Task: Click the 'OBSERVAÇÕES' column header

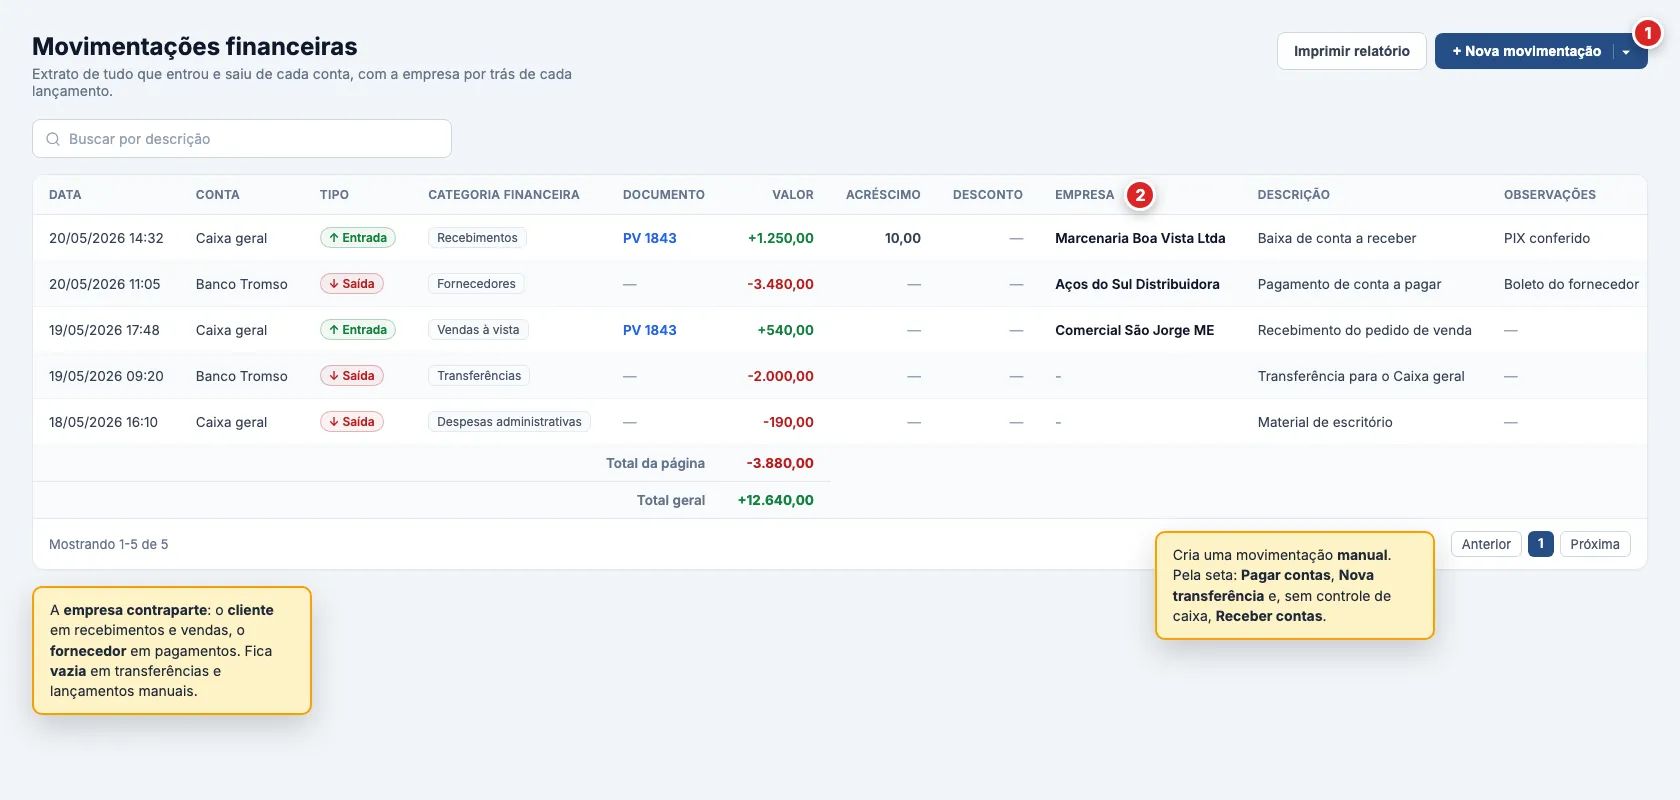Action: pyautogui.click(x=1550, y=195)
